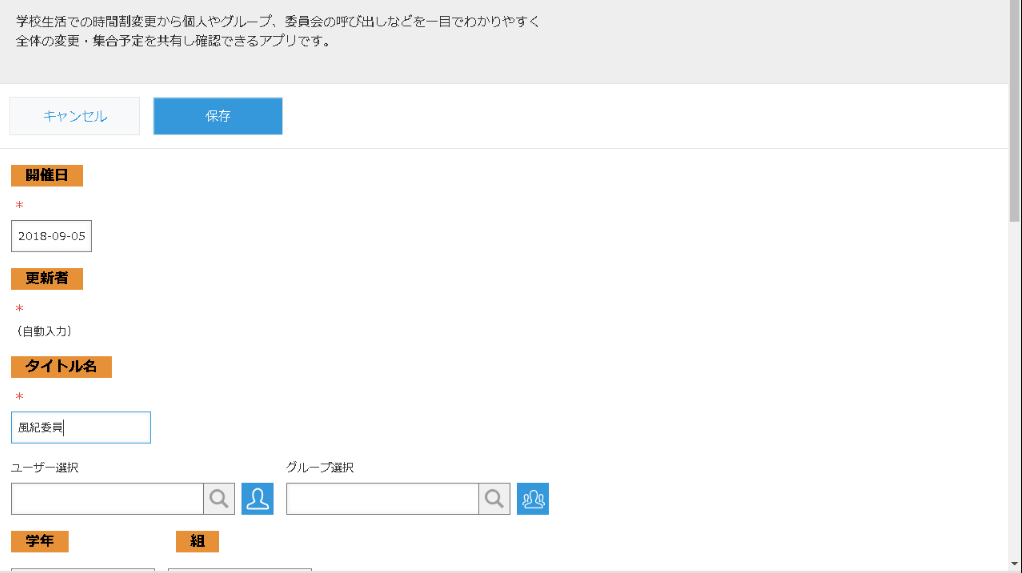Click the ユーザー選択 label text
The width and height of the screenshot is (1022, 573).
tap(45, 467)
